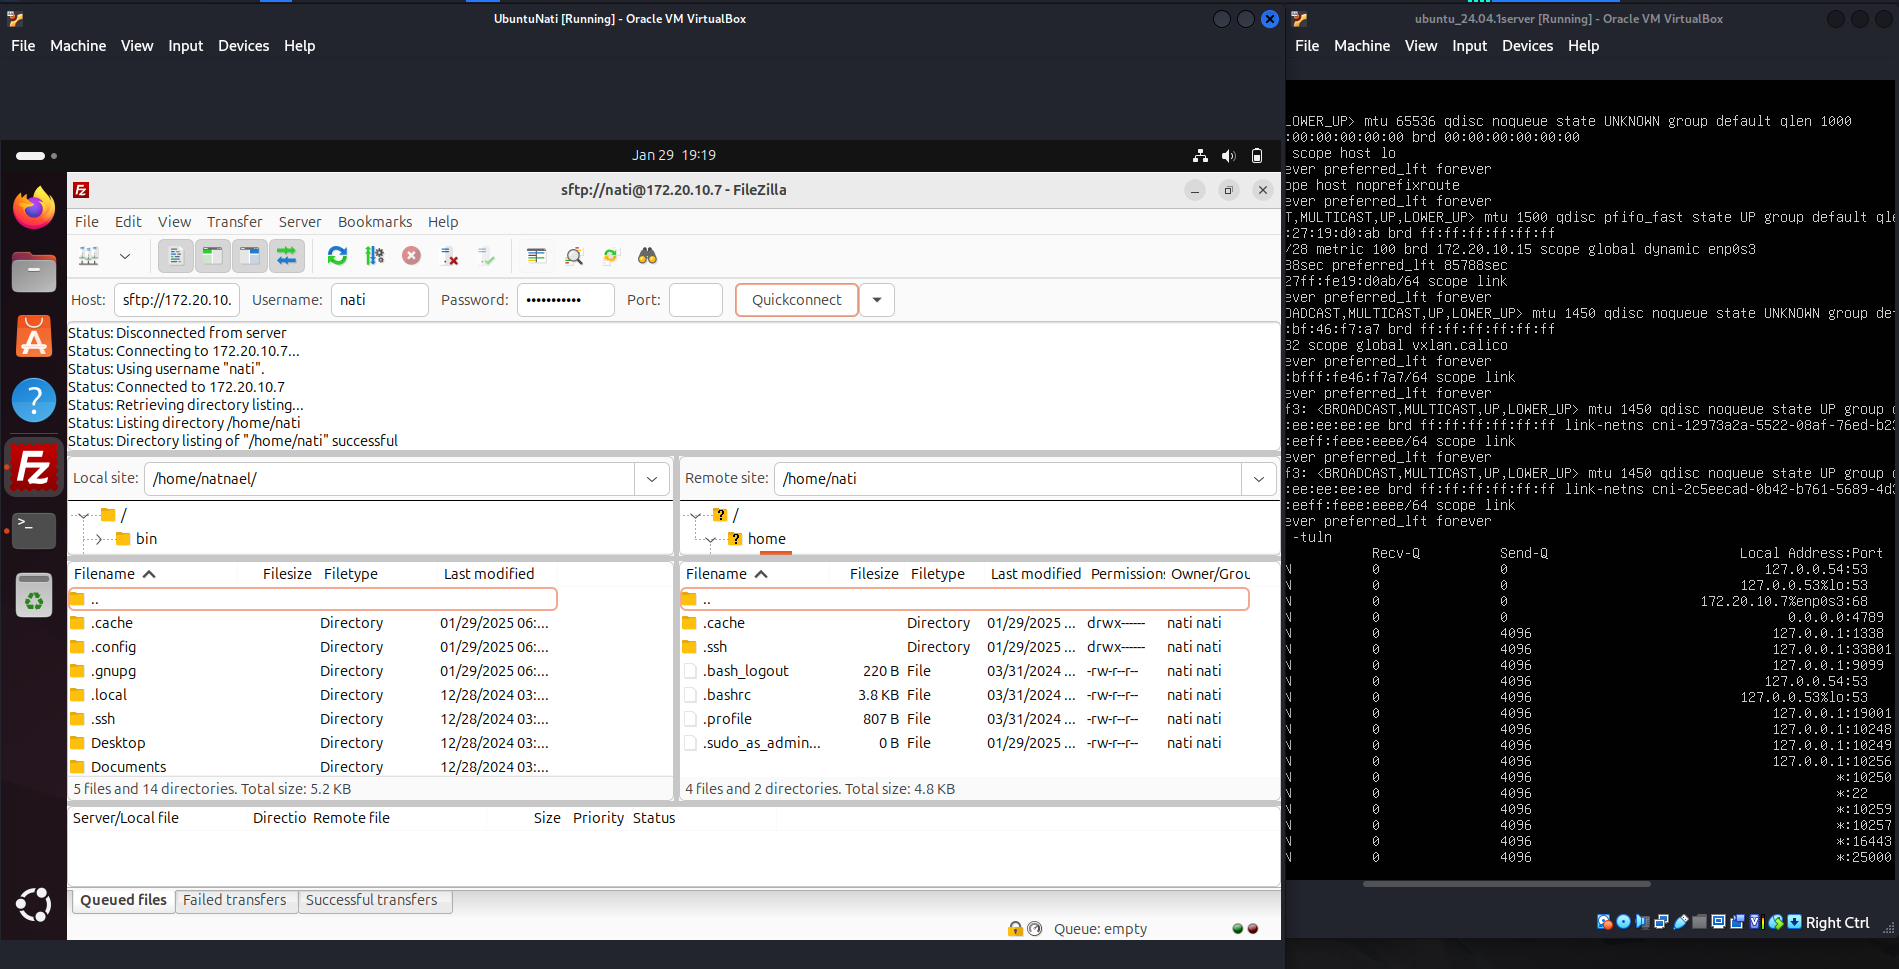Open directory listing filters icon

[536, 256]
